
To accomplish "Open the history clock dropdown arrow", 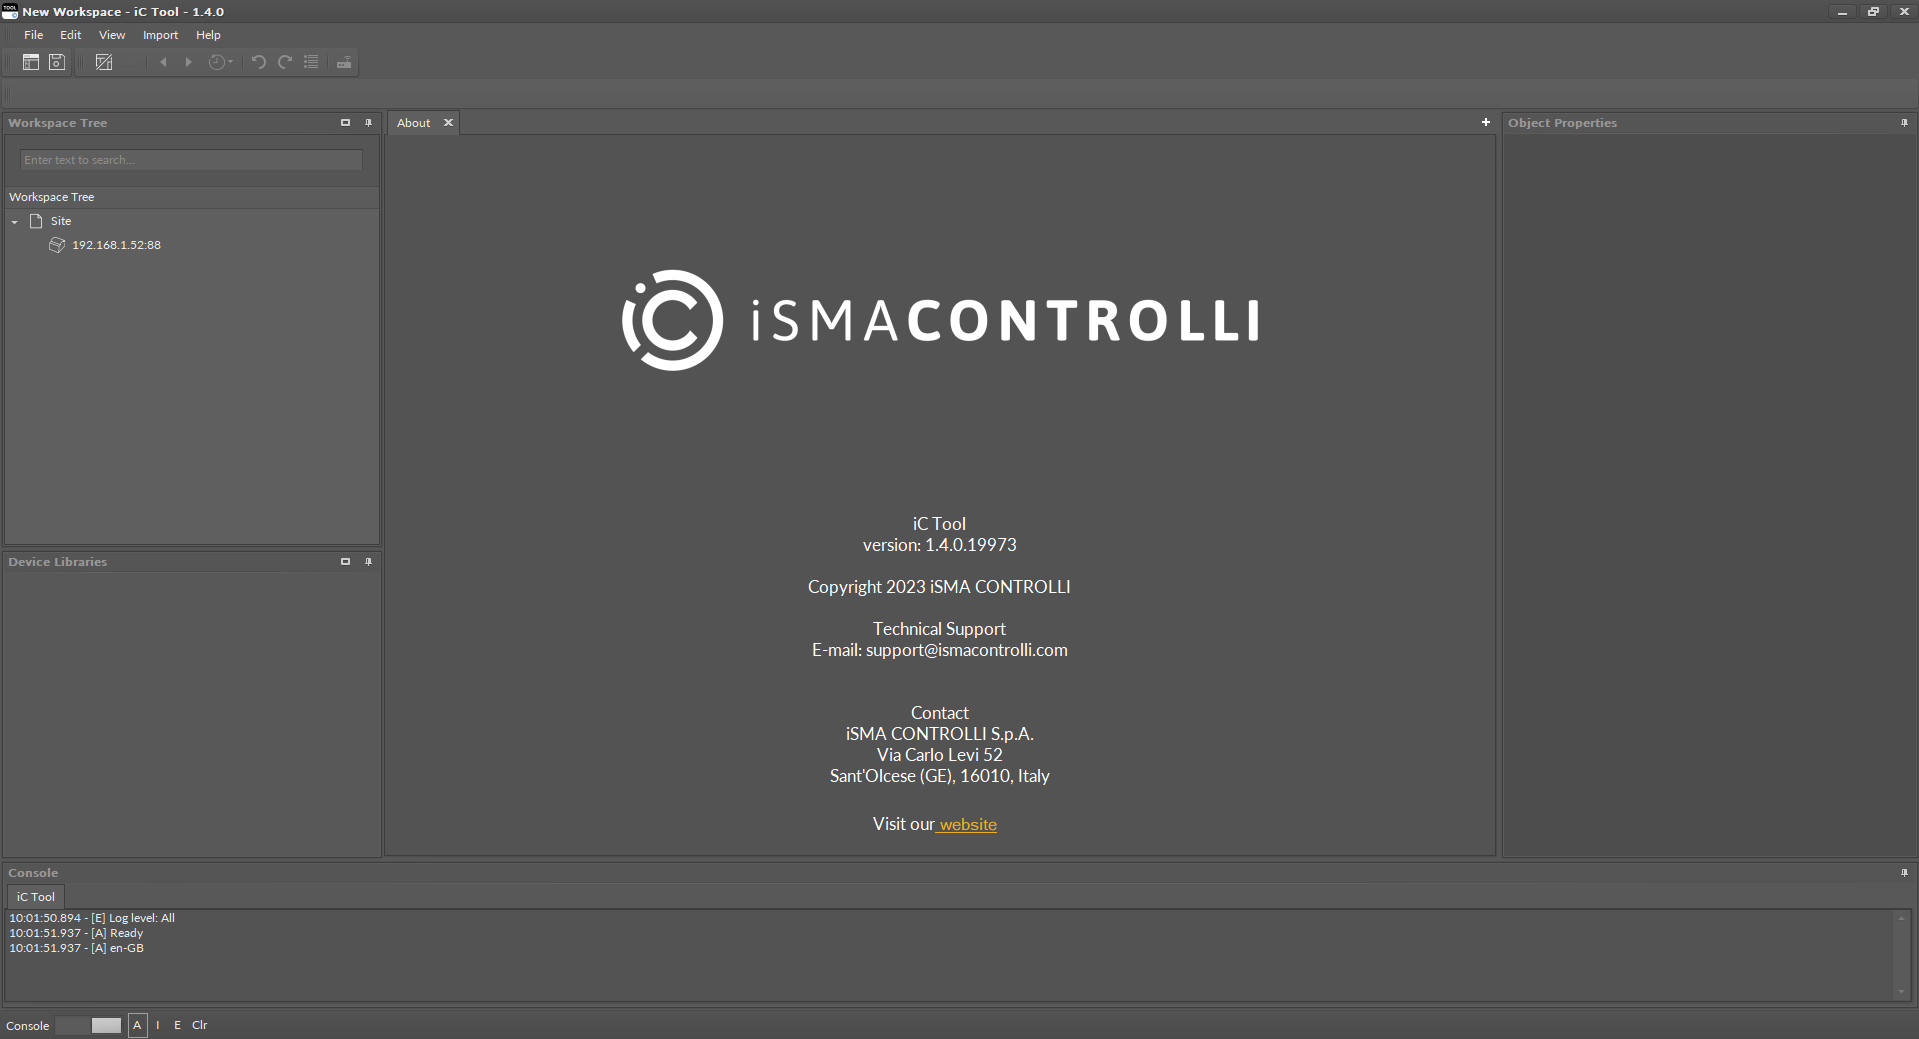I will point(231,62).
